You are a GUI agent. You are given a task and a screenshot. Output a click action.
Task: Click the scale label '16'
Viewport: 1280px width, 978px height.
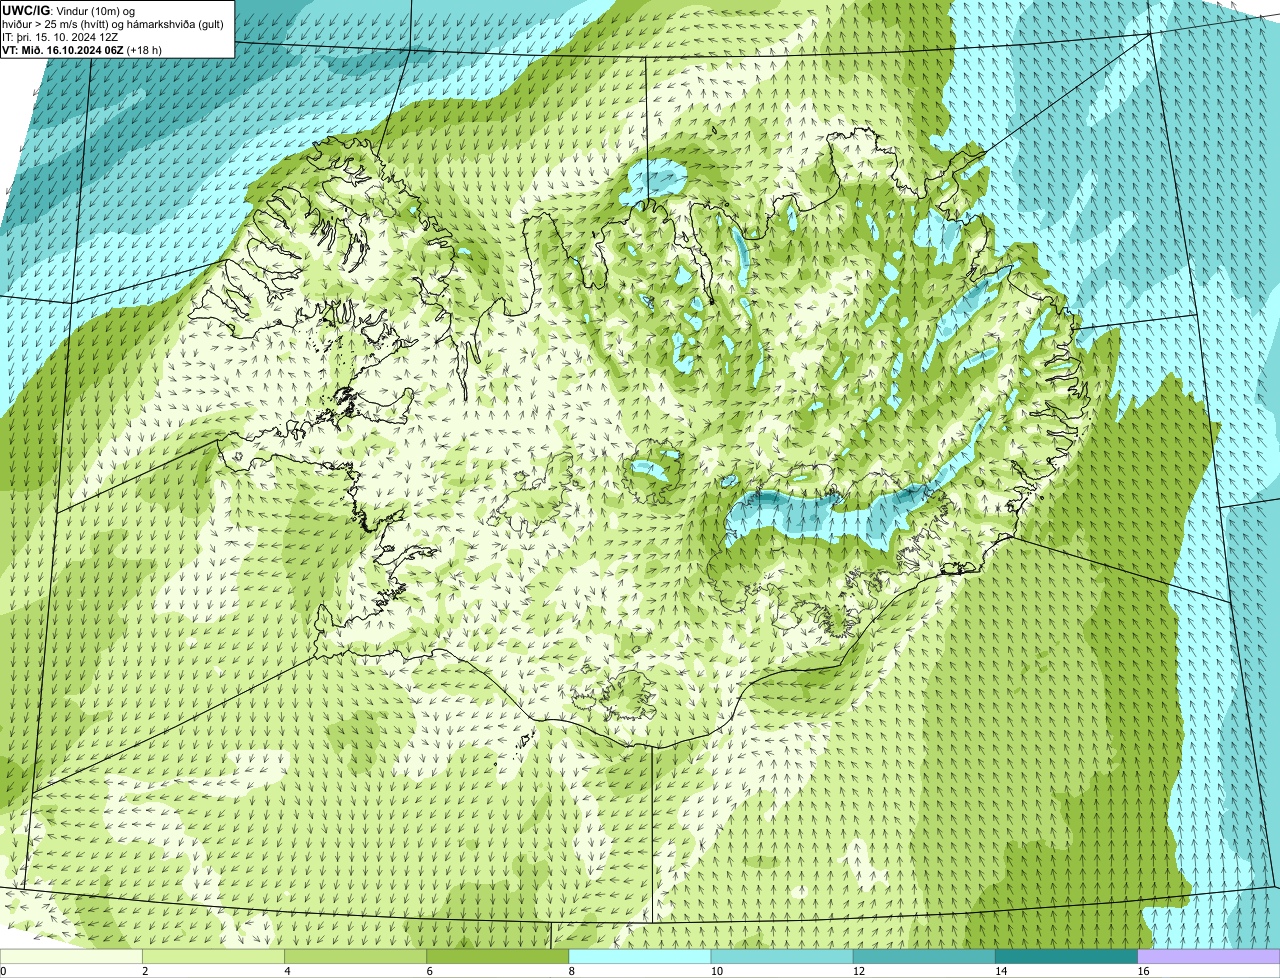tap(1142, 971)
